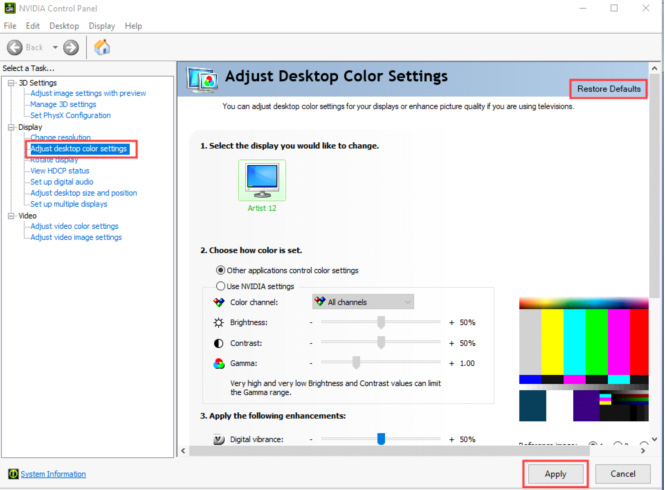Screen dimensions: 665x490
Task: Click the Color channel RGB icon
Action: 219,302
